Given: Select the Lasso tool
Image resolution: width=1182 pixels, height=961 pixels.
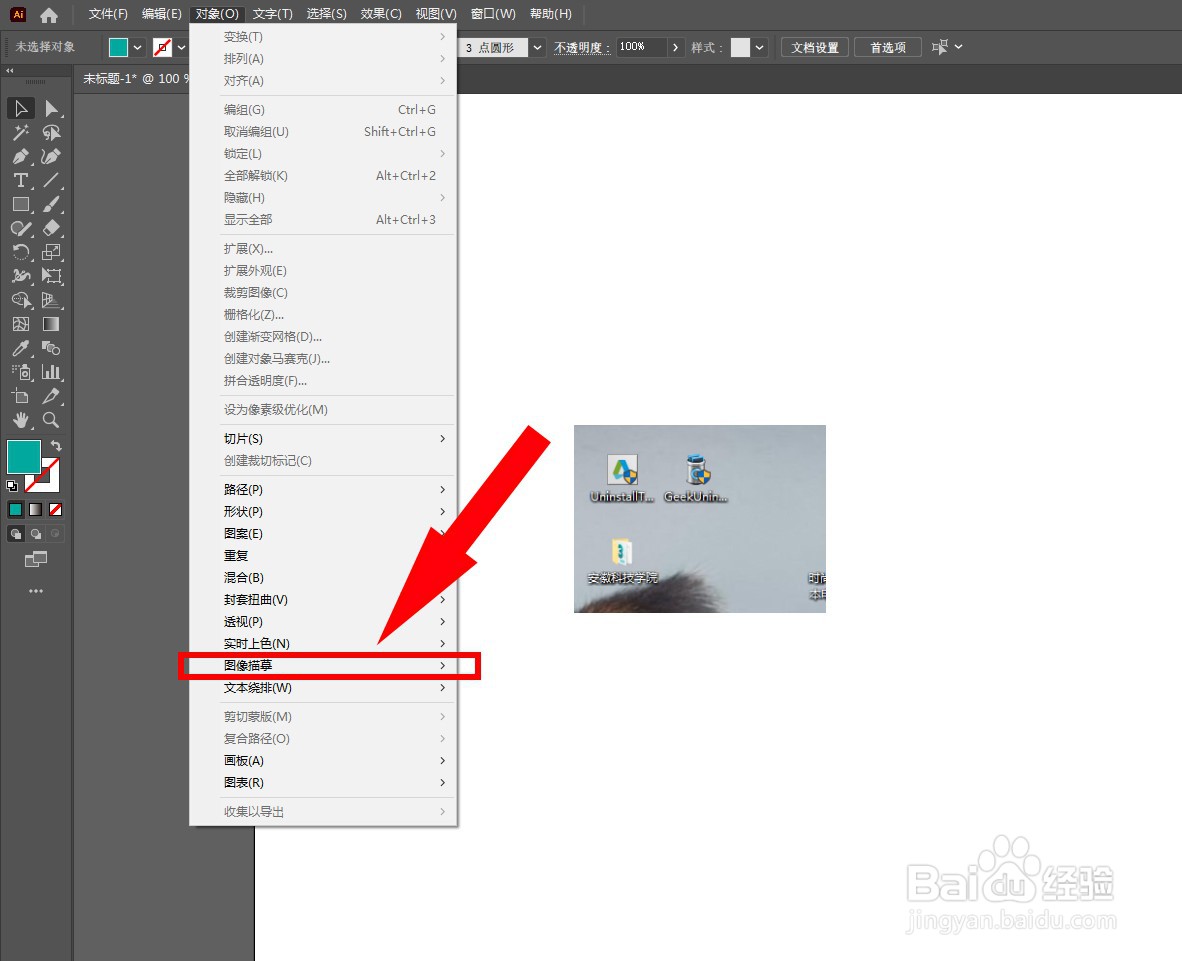Looking at the screenshot, I should pos(51,133).
